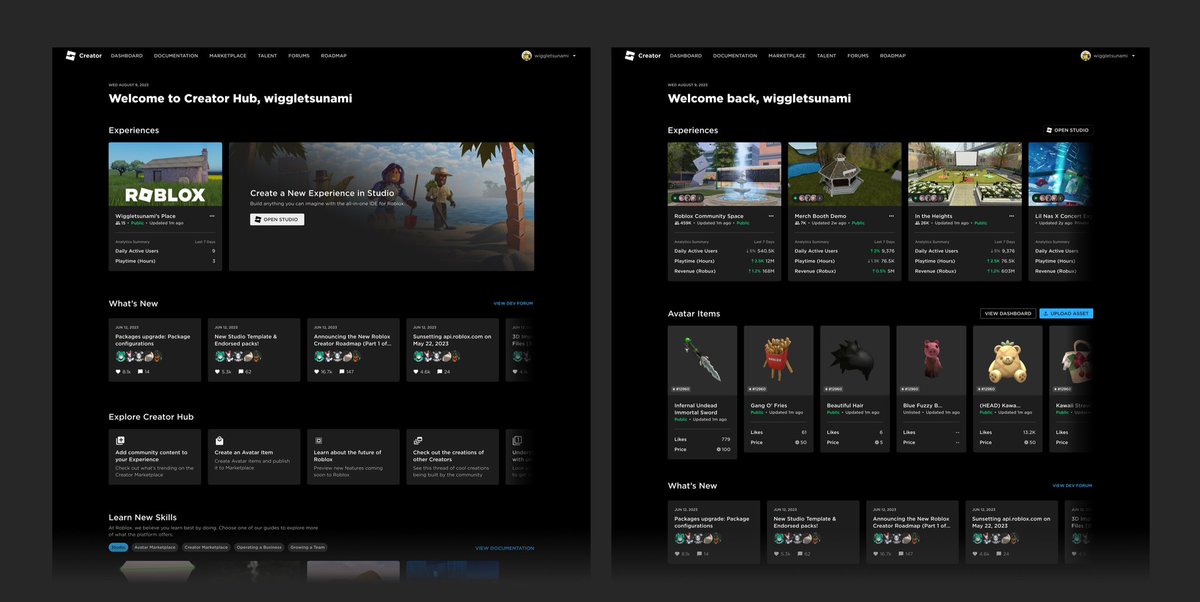The width and height of the screenshot is (1200, 602).
Task: Select Operating a Business filter chip
Action: click(x=259, y=547)
